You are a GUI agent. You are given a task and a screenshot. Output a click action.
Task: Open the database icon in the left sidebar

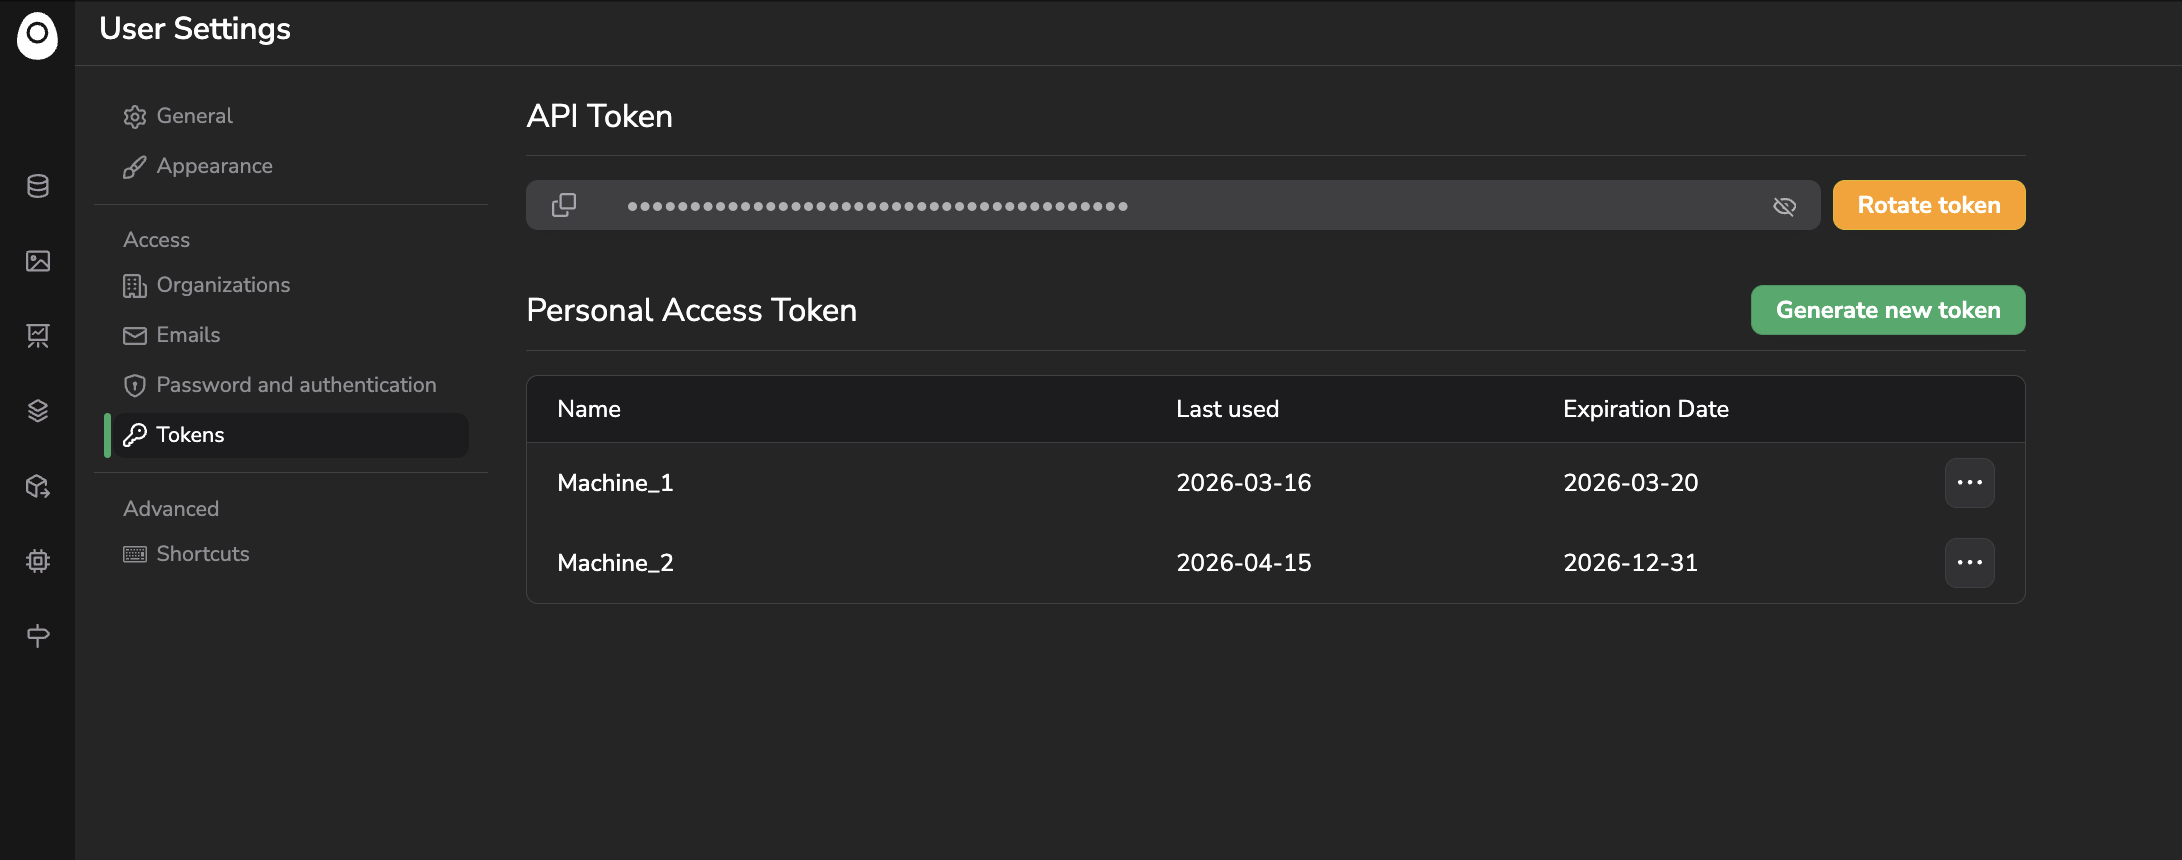38,186
